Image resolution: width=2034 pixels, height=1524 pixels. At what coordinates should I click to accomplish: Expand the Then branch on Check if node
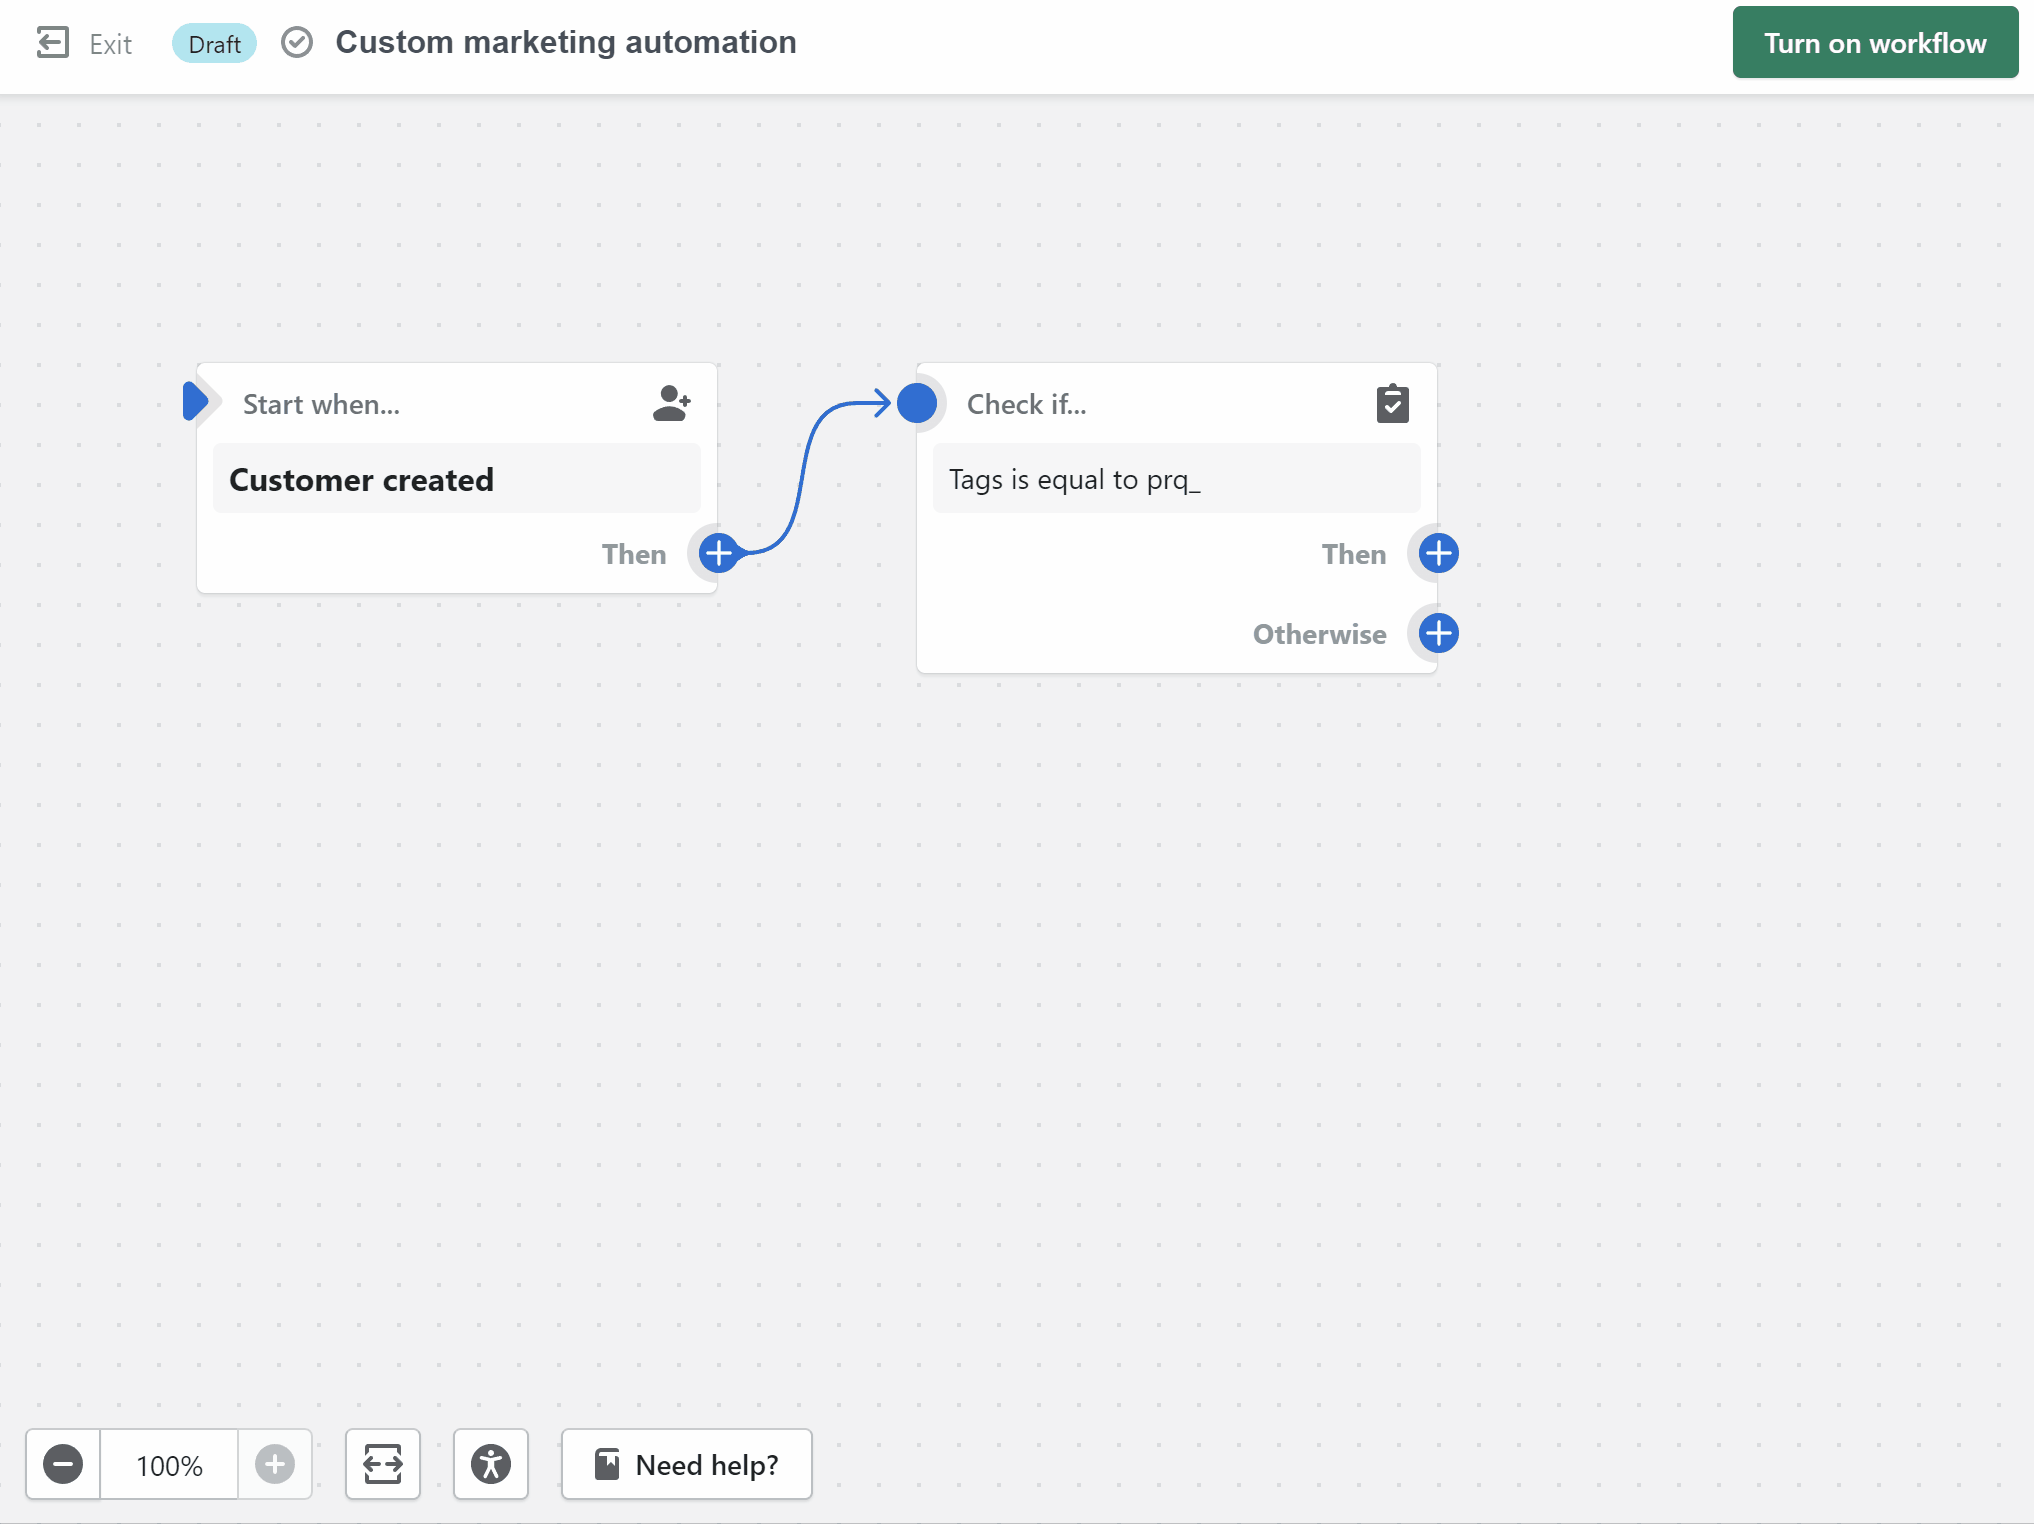1437,552
